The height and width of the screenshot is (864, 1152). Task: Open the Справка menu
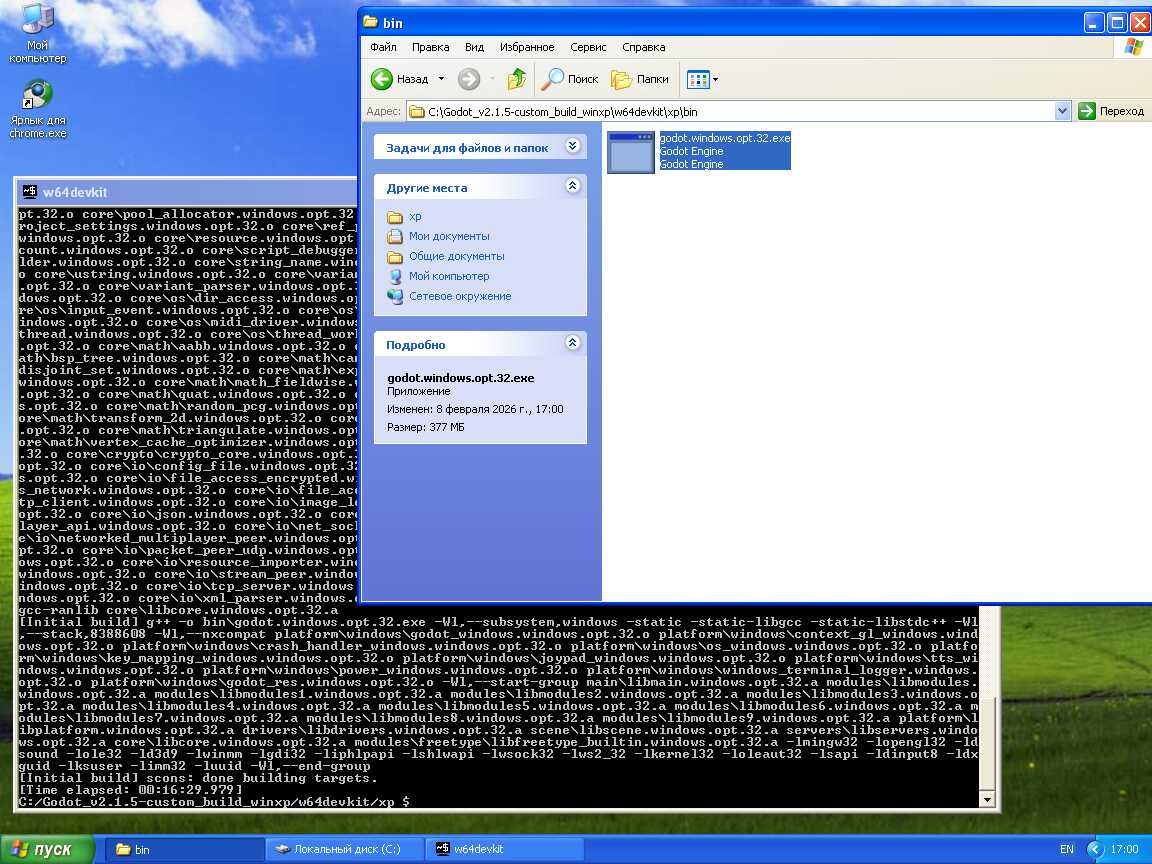pyautogui.click(x=644, y=47)
